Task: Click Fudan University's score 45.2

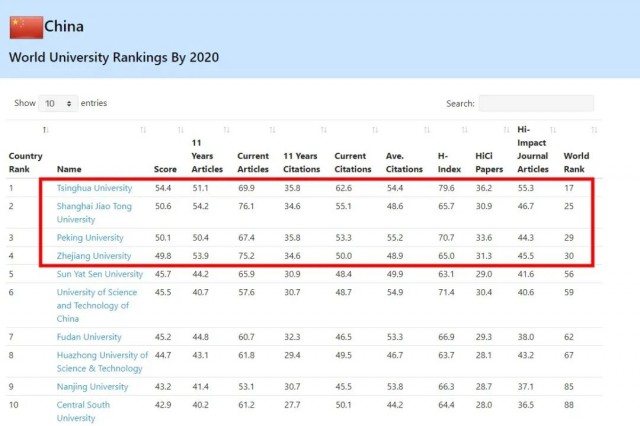Action: (163, 337)
